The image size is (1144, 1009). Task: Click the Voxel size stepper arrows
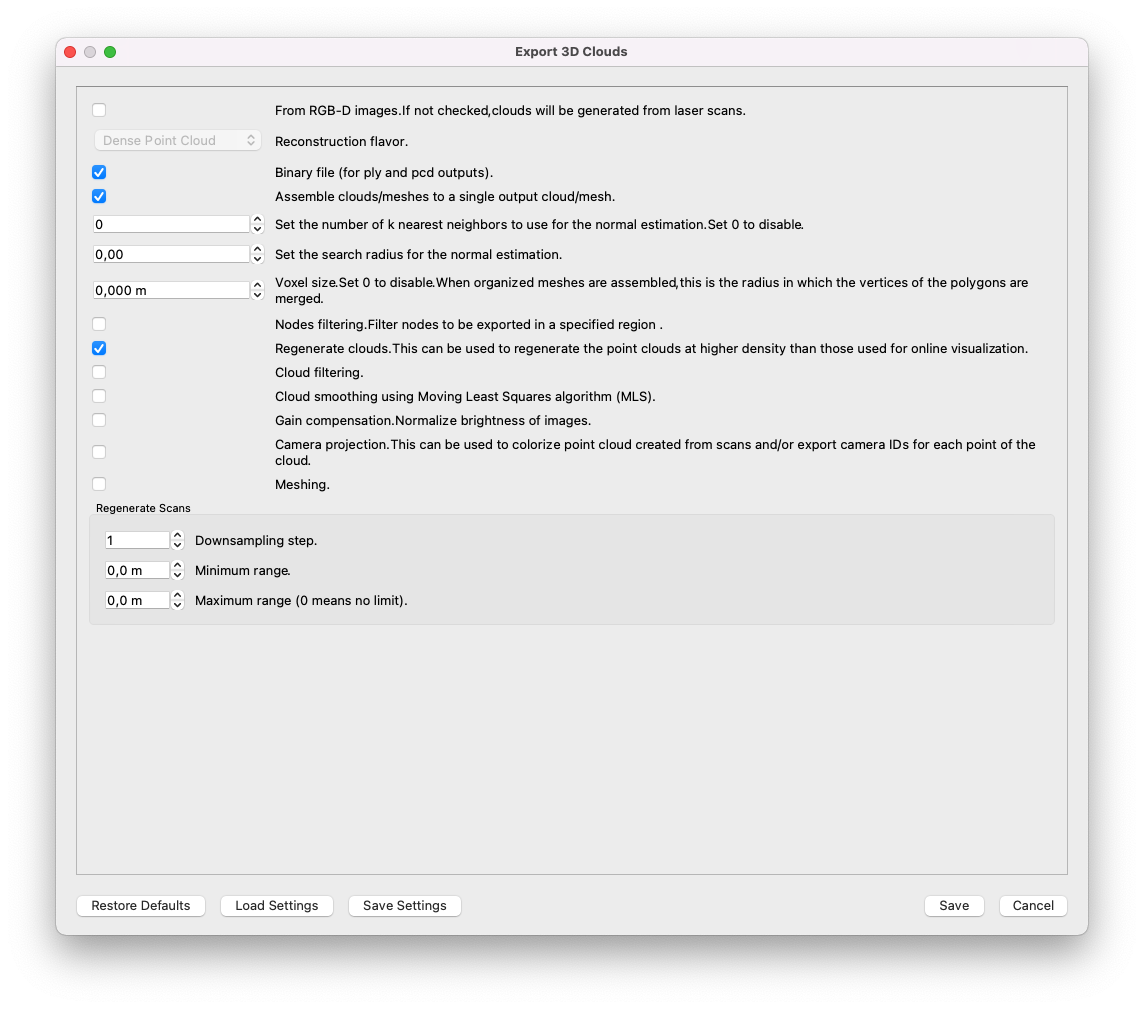pyautogui.click(x=257, y=290)
